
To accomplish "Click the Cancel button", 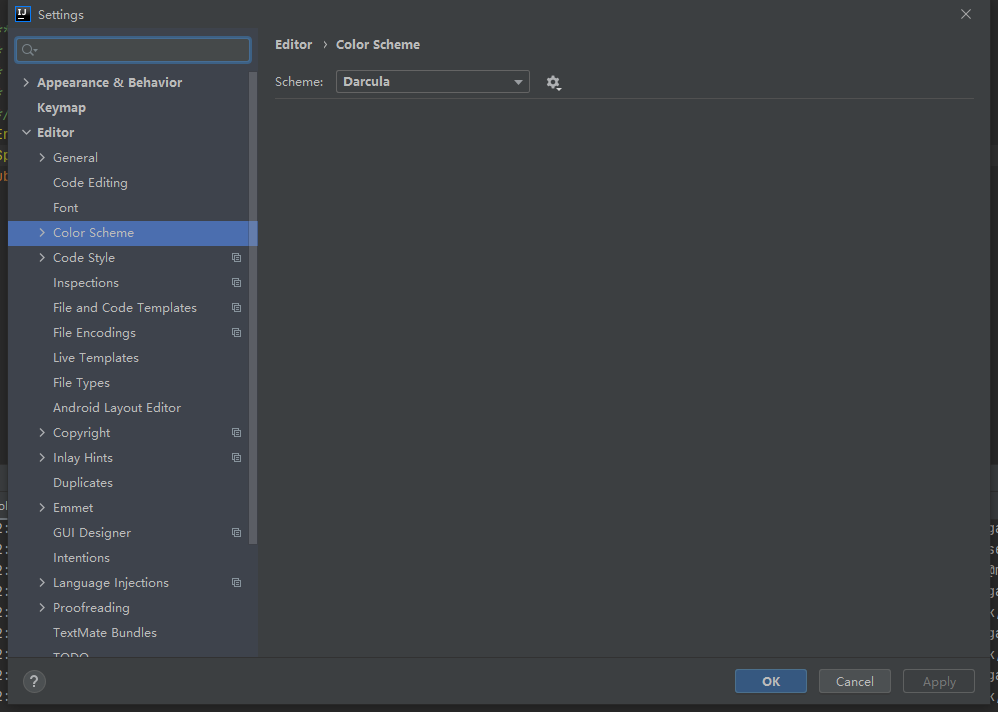I will (854, 681).
